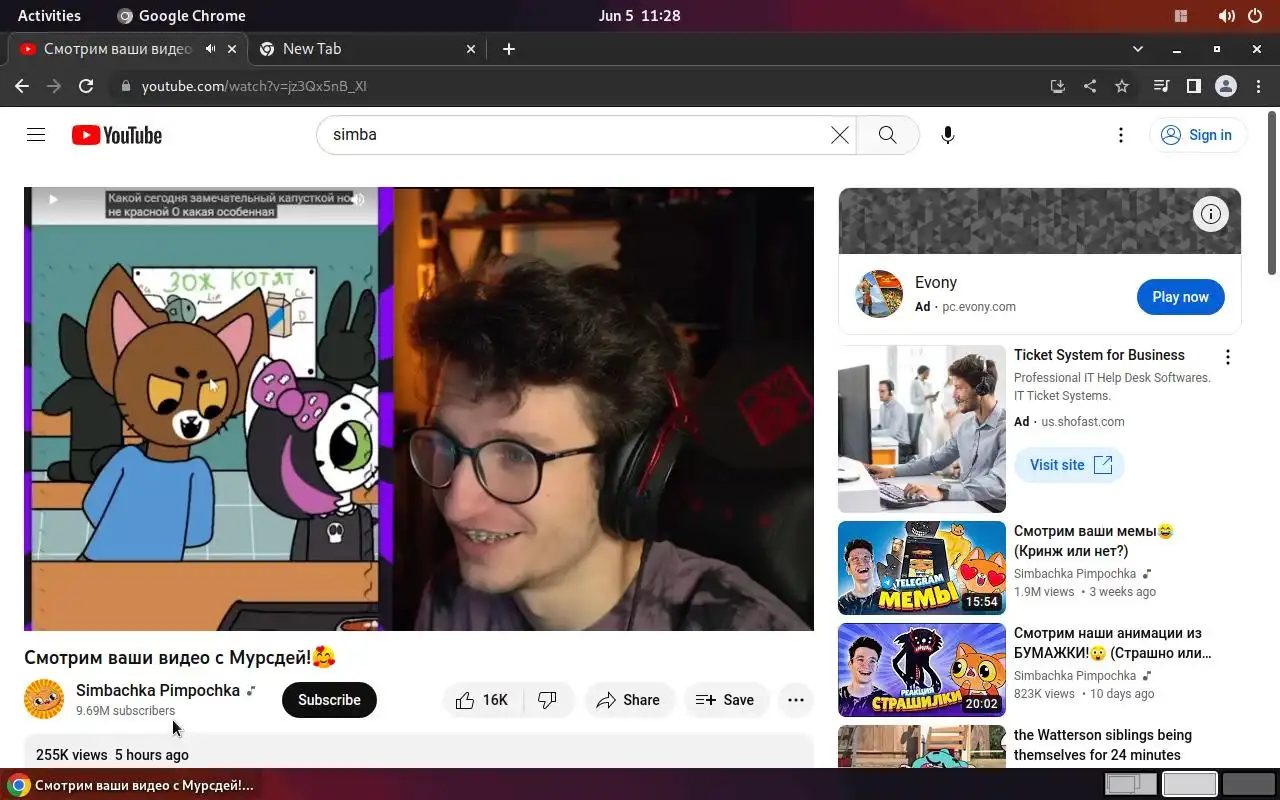The image size is (1280, 800).
Task: Open options menu for Ticket System ad
Action: click(x=1228, y=357)
